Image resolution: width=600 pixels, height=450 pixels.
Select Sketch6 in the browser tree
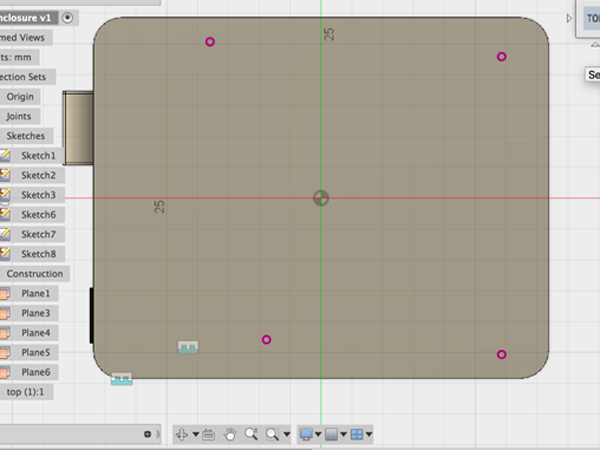click(x=38, y=215)
